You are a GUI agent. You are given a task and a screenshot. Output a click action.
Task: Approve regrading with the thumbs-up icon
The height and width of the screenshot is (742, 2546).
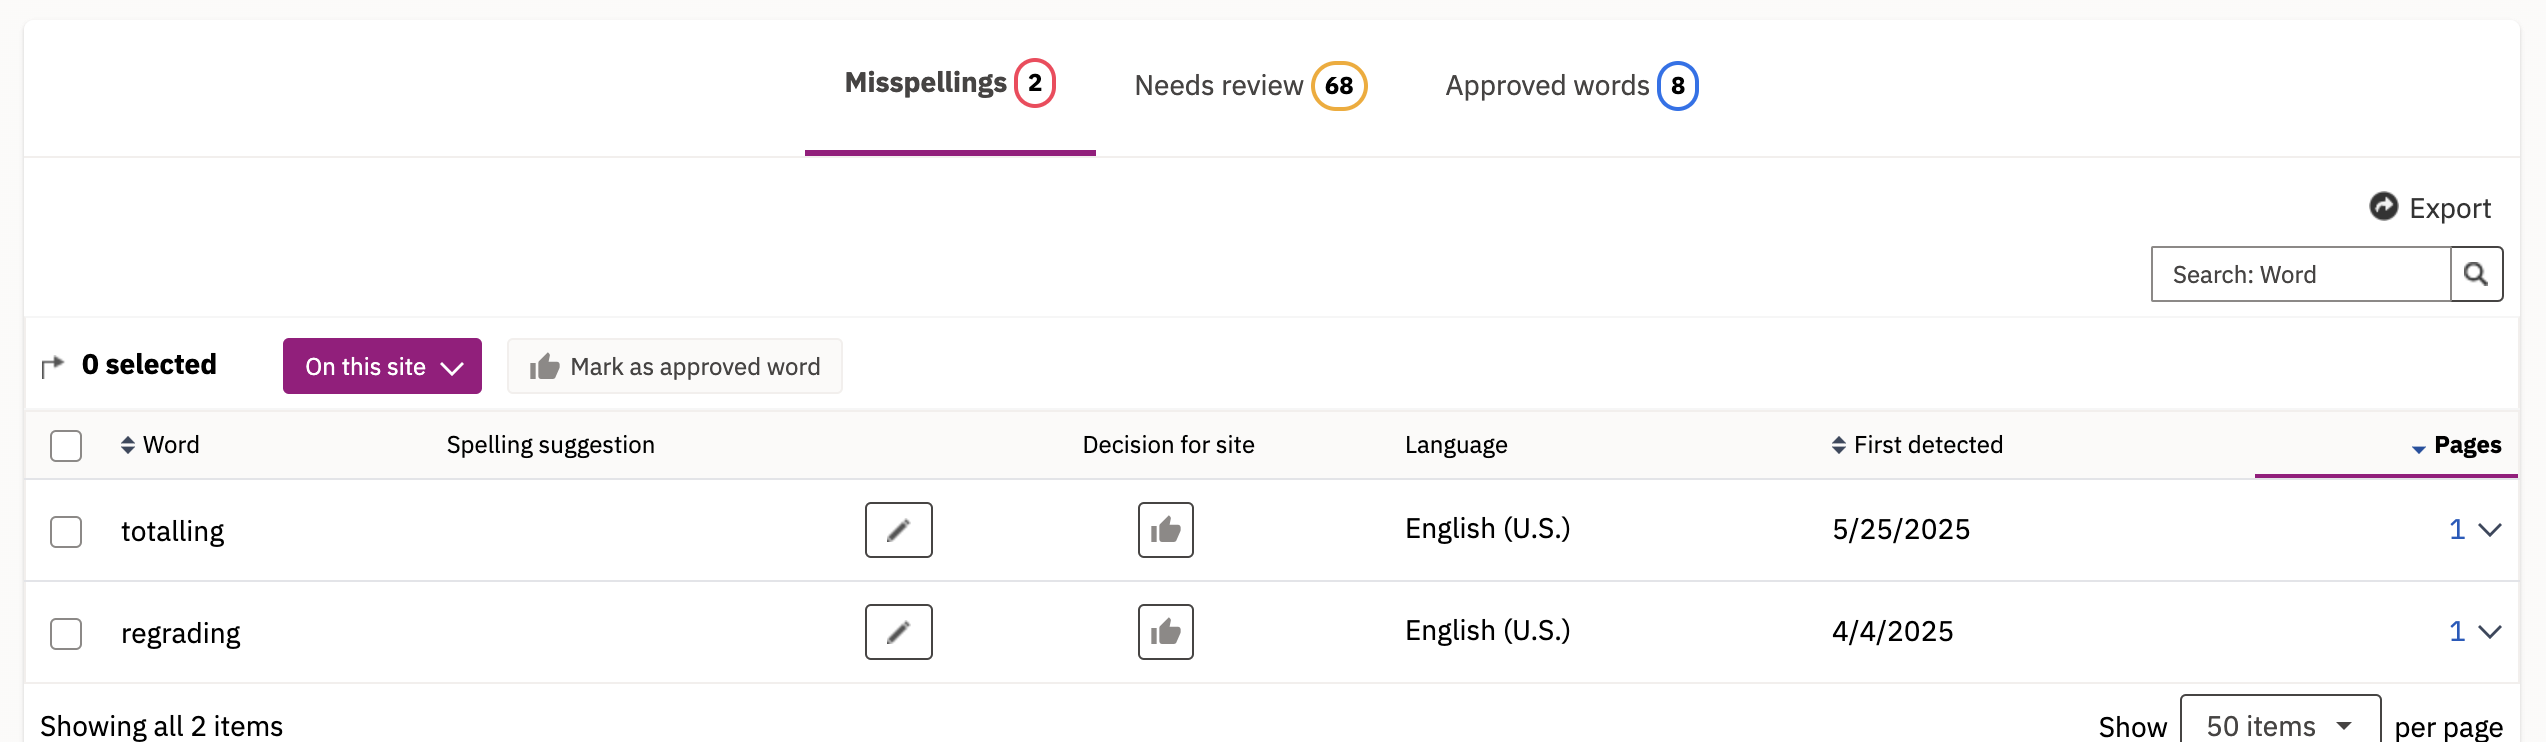click(1165, 632)
